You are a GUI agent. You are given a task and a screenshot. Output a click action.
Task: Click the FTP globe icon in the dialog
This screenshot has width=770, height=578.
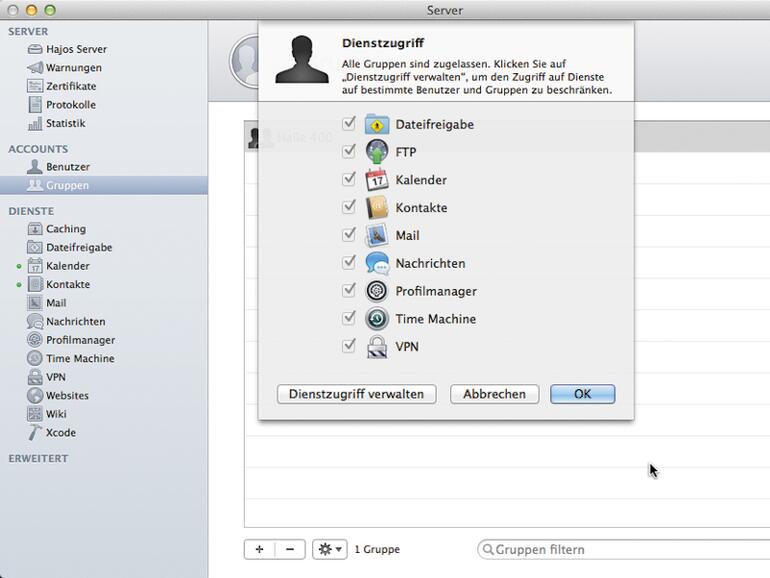coord(377,152)
